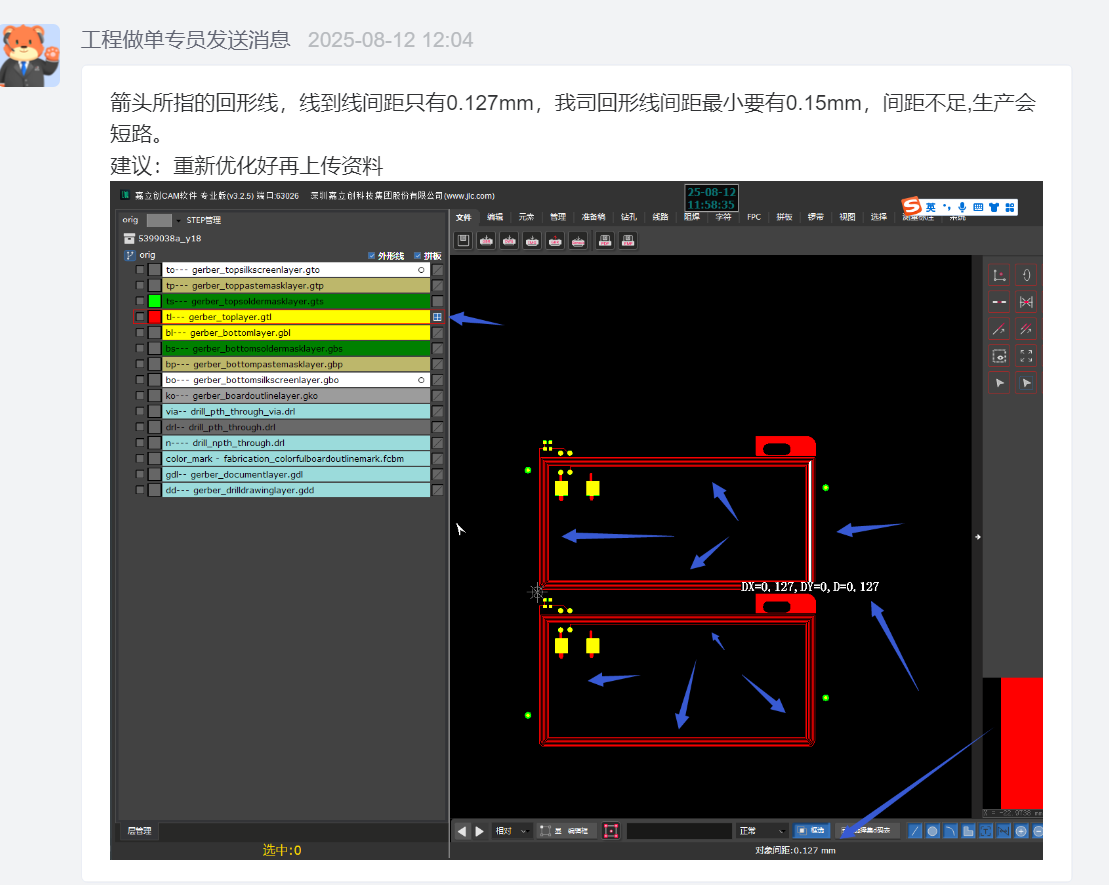Click the red color swatch of toplayer
This screenshot has height=885, width=1109.
154,317
